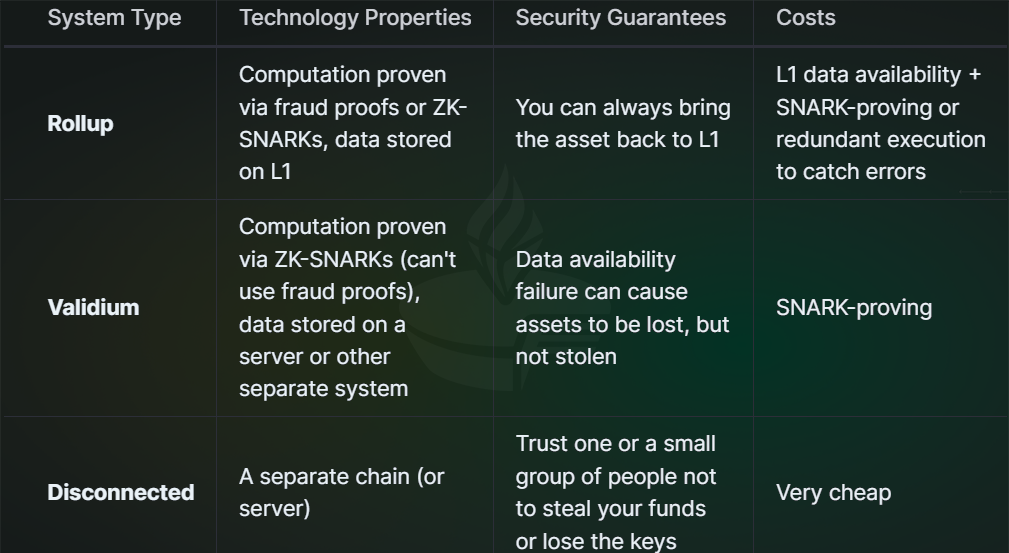The width and height of the screenshot is (1009, 553).
Task: Select the 'L1 data availability' cost cell
Action: pyautogui.click(x=880, y=123)
